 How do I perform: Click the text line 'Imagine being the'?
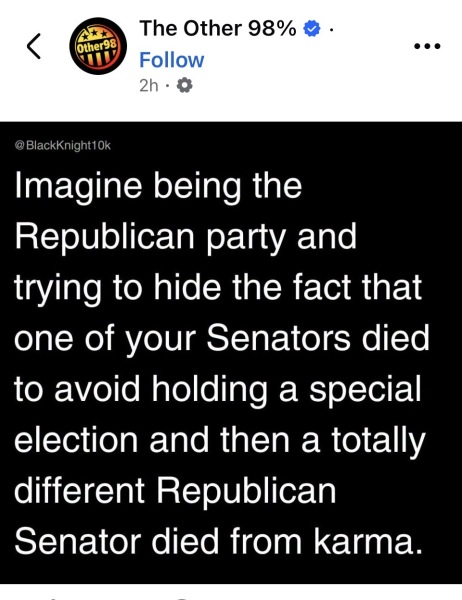[158, 186]
